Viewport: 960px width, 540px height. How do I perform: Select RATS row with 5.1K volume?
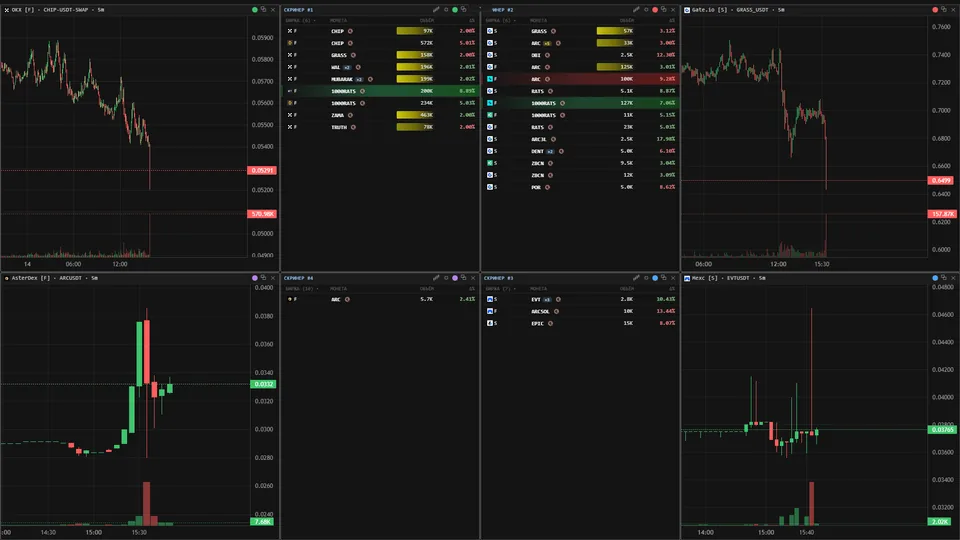tap(580, 91)
